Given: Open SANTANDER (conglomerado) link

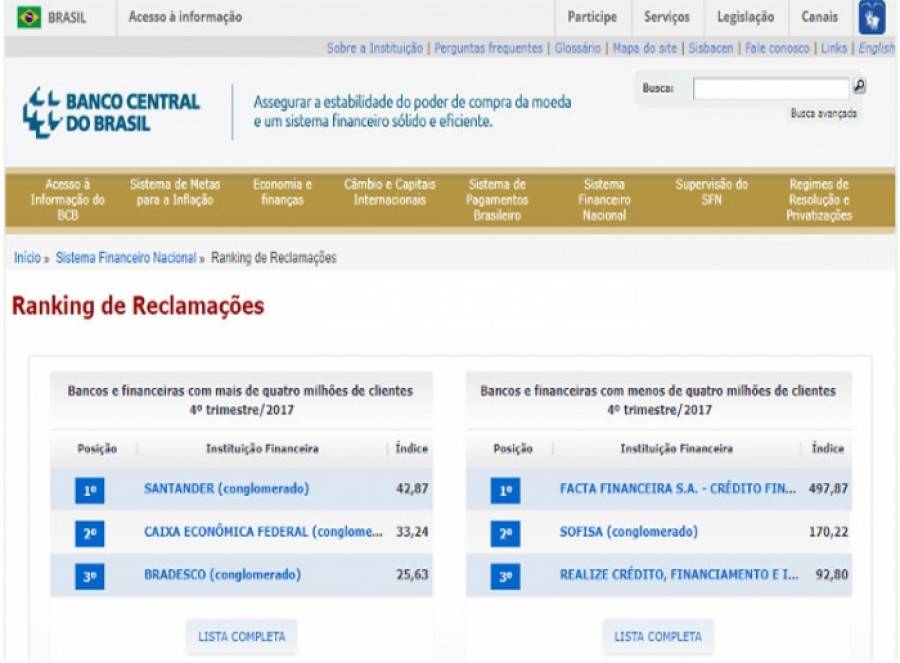Looking at the screenshot, I should coord(226,488).
